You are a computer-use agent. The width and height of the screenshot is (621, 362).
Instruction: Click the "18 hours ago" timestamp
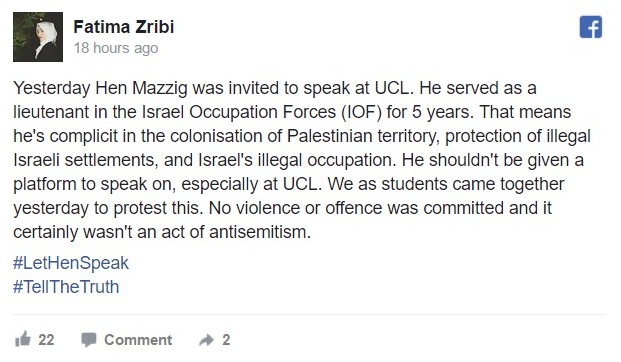tap(116, 48)
